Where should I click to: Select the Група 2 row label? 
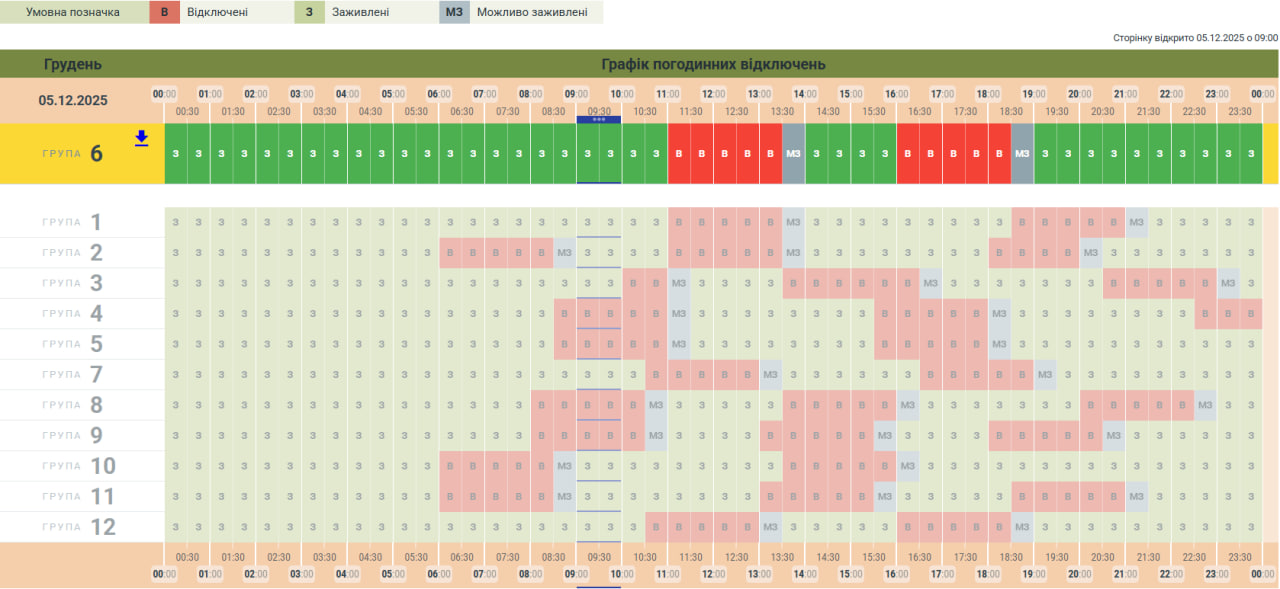[74, 253]
